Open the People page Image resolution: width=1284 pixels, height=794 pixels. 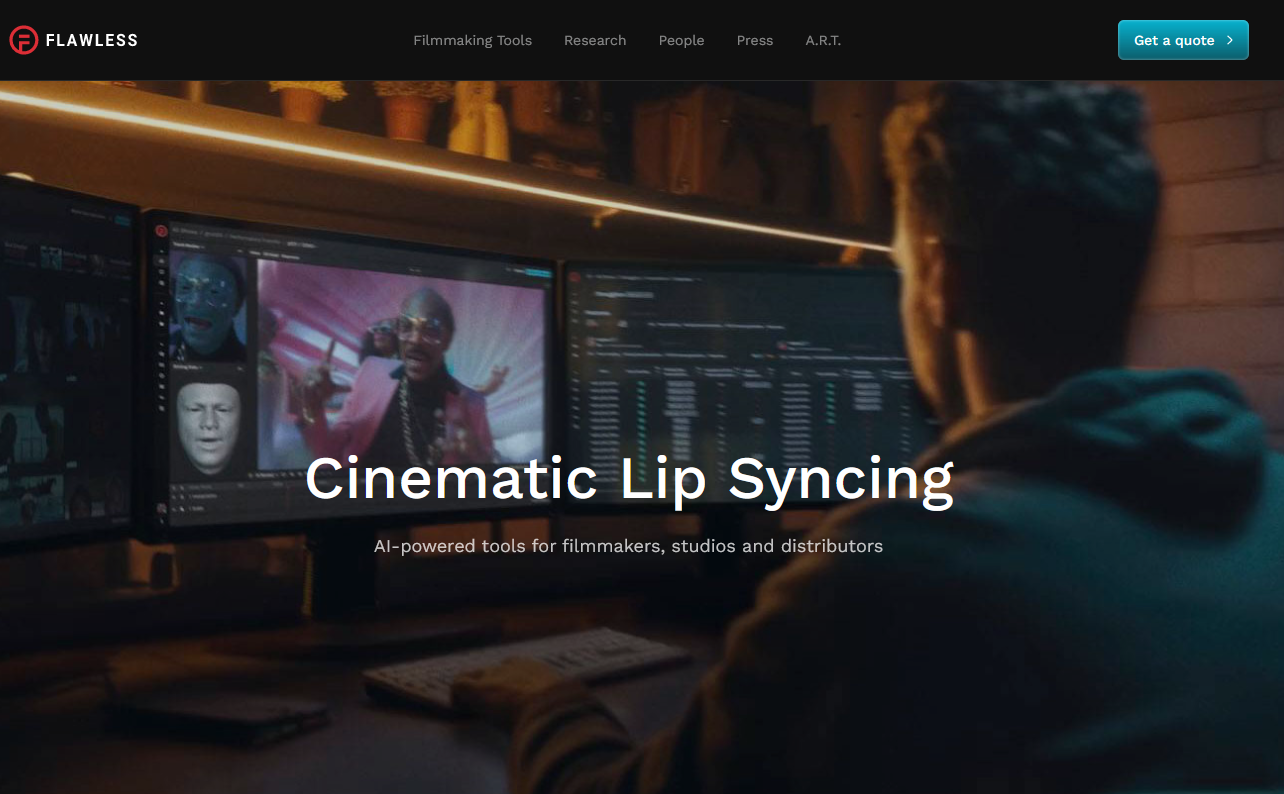coord(682,41)
